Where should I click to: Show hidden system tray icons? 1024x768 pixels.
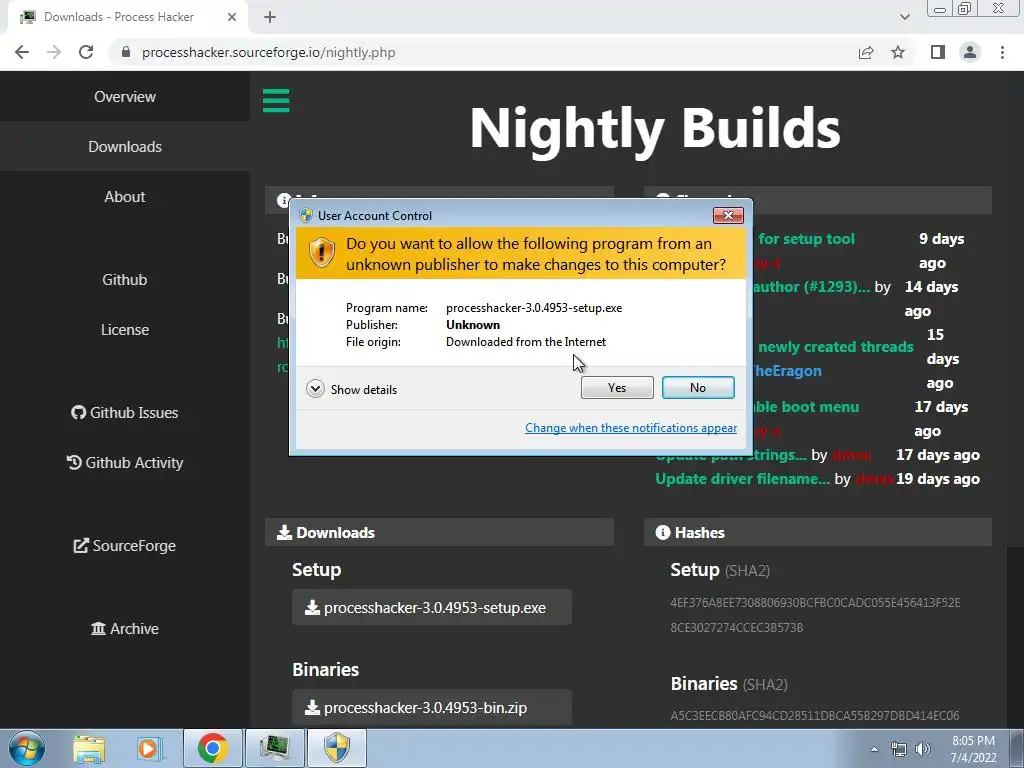tap(874, 749)
